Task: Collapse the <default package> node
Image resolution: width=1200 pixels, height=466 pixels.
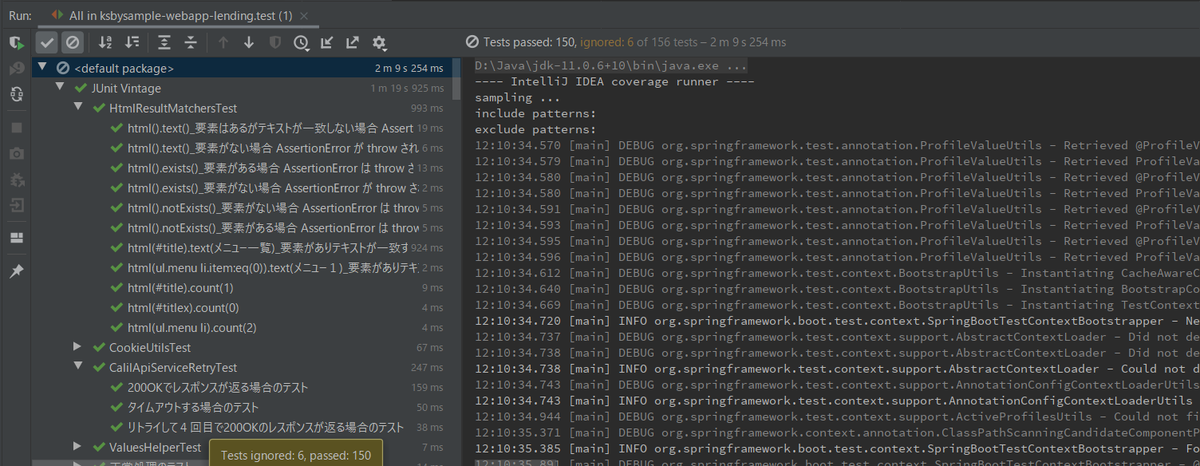Action: pos(42,68)
